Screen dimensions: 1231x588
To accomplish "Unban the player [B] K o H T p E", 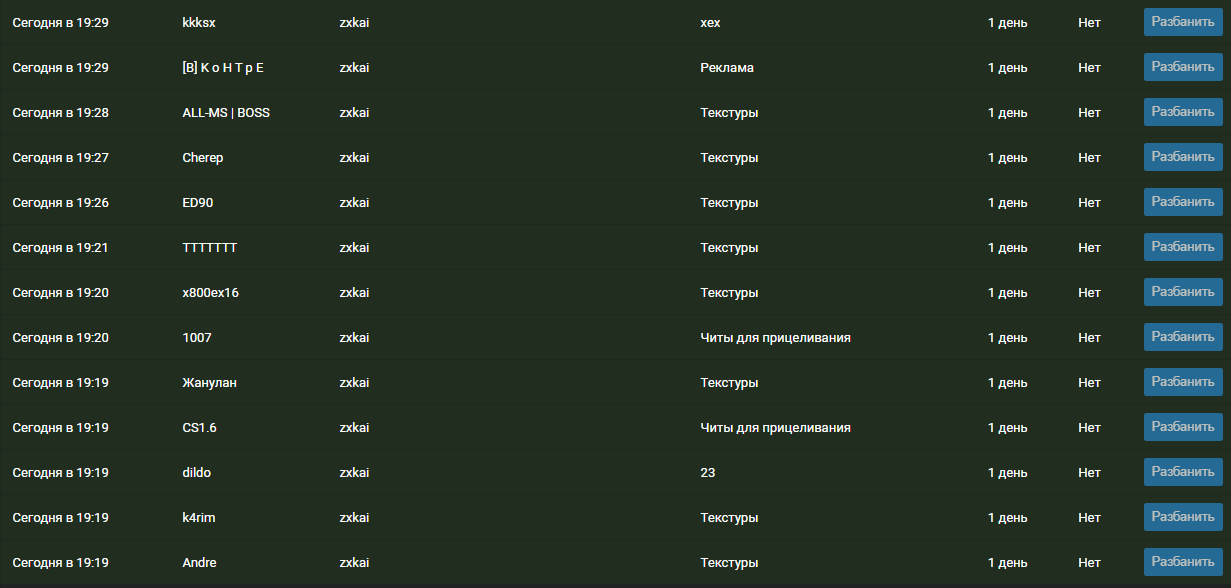I will click(x=1183, y=67).
